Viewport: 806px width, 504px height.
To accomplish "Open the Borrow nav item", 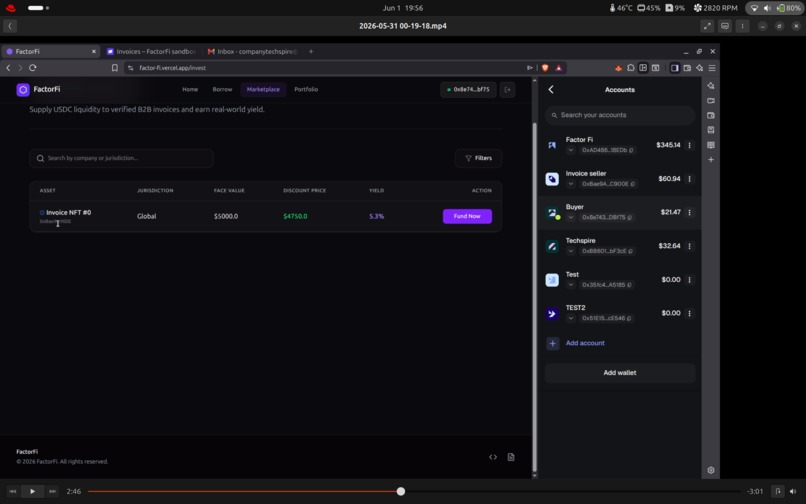I will [222, 89].
